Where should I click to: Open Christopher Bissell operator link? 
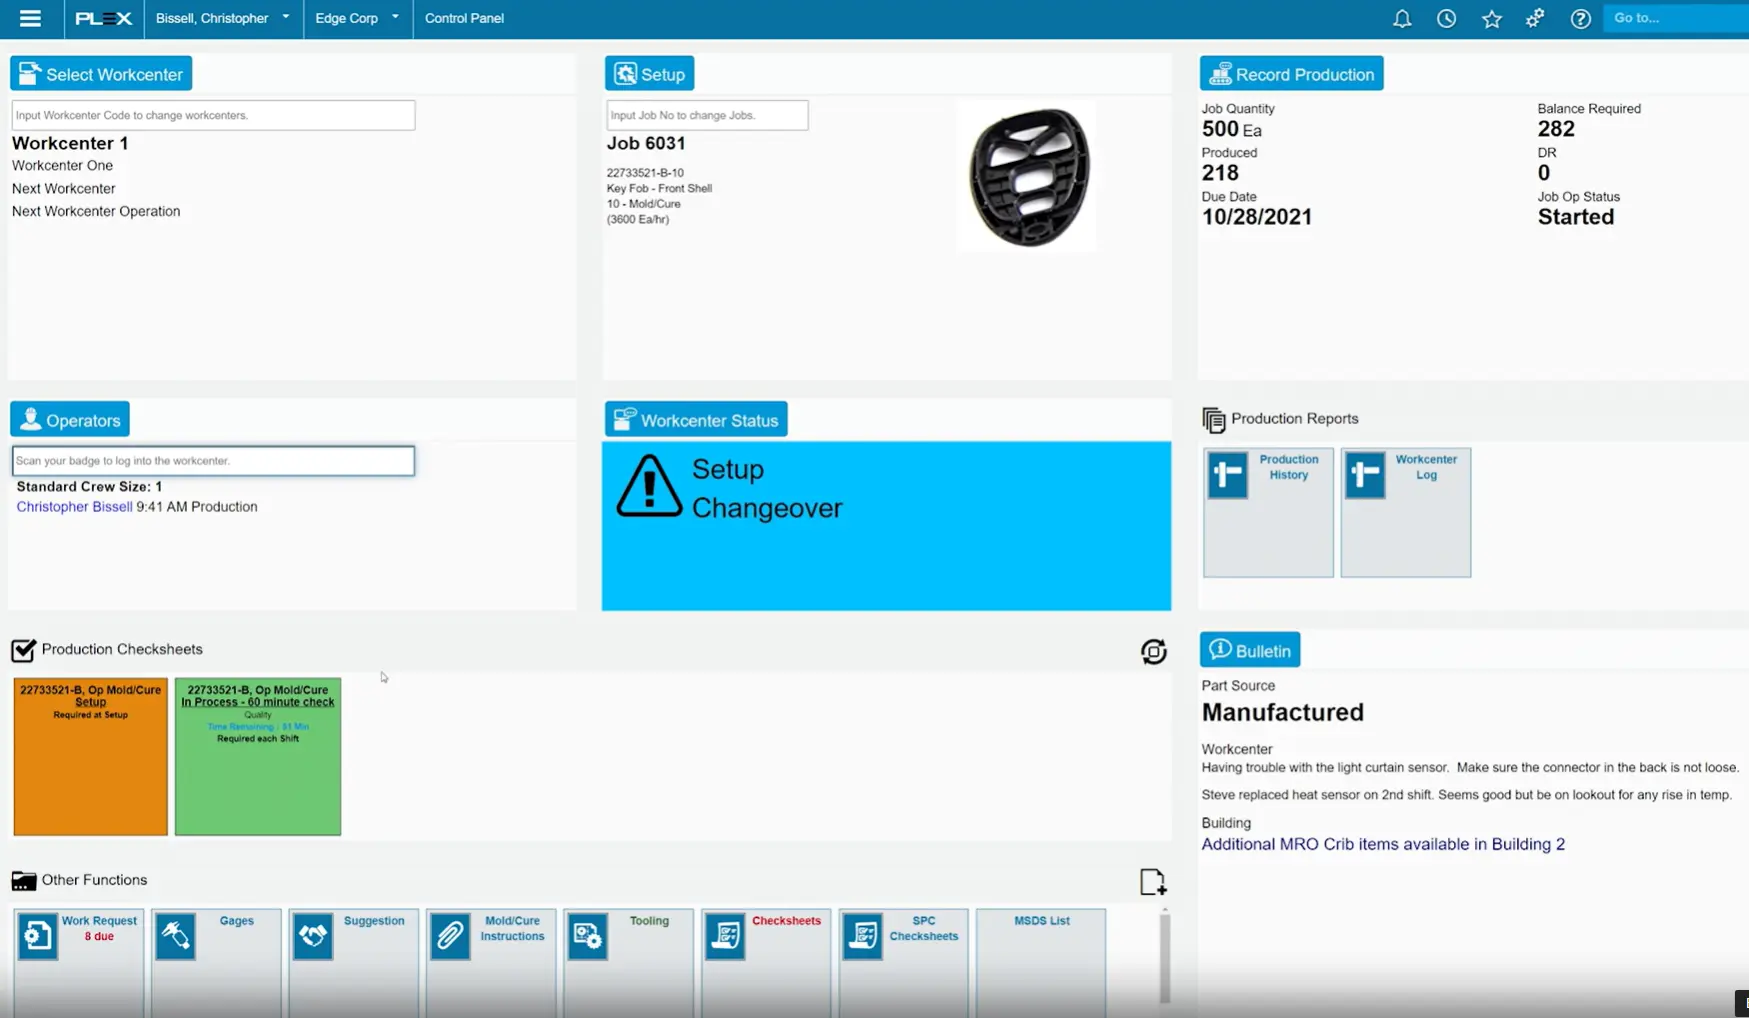click(74, 507)
